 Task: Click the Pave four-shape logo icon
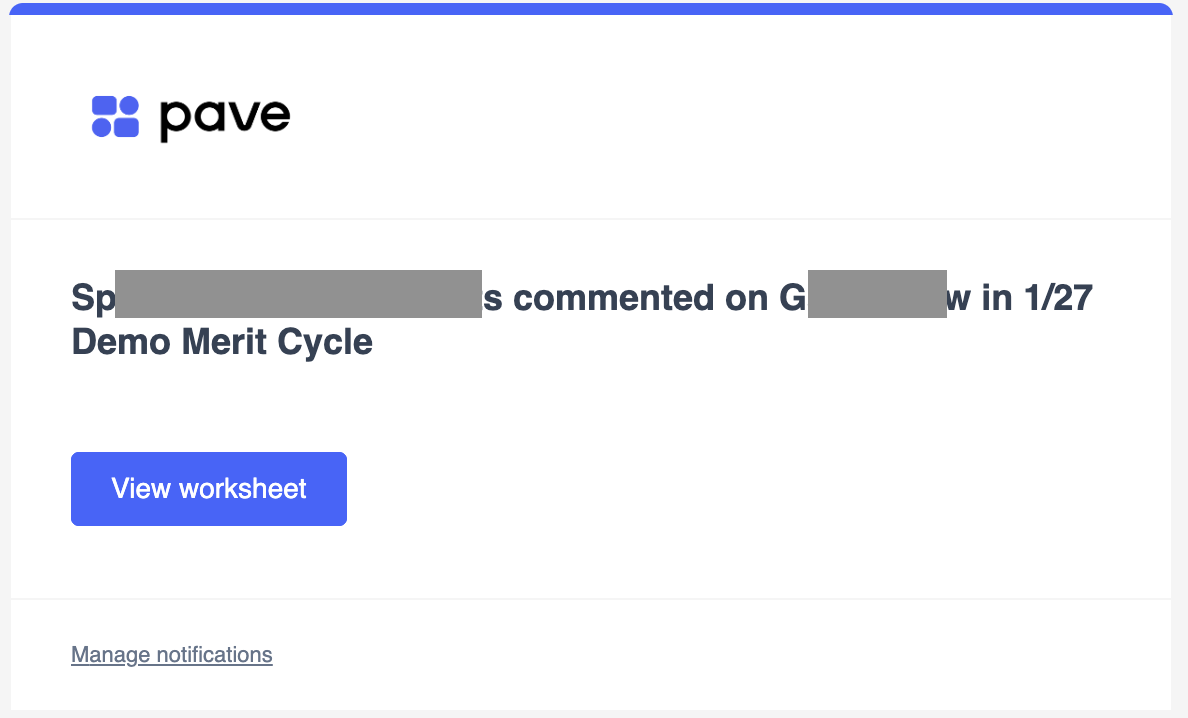115,117
